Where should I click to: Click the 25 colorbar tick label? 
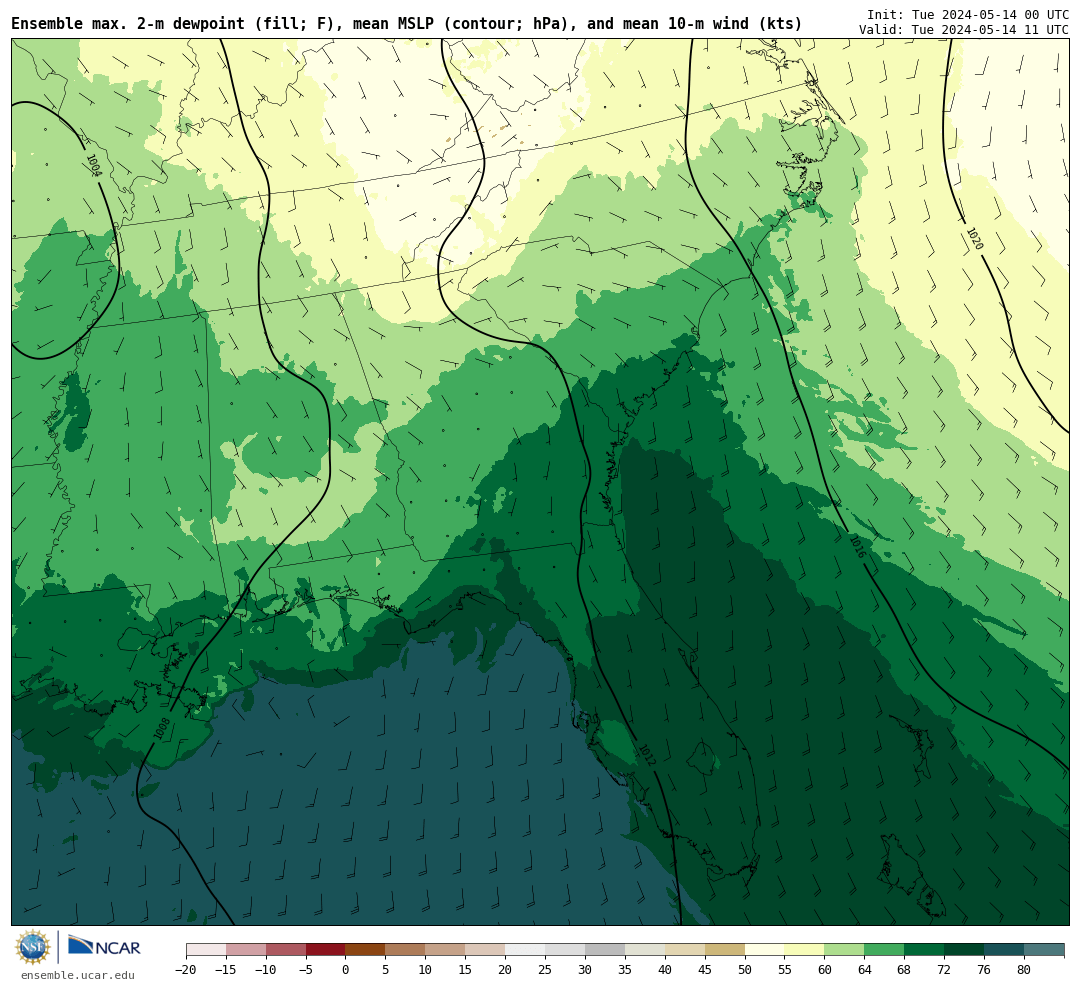(x=546, y=970)
